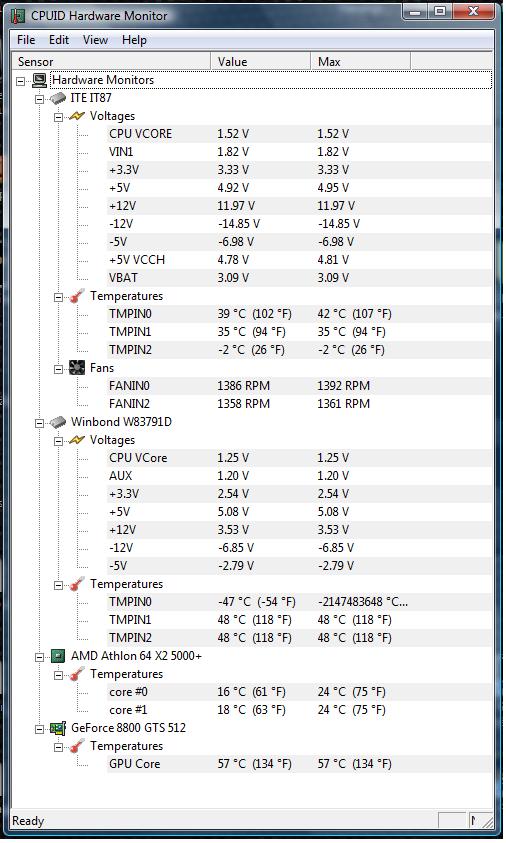
Task: Click the Voltages lightning icon under ITE IT87
Action: point(77,116)
